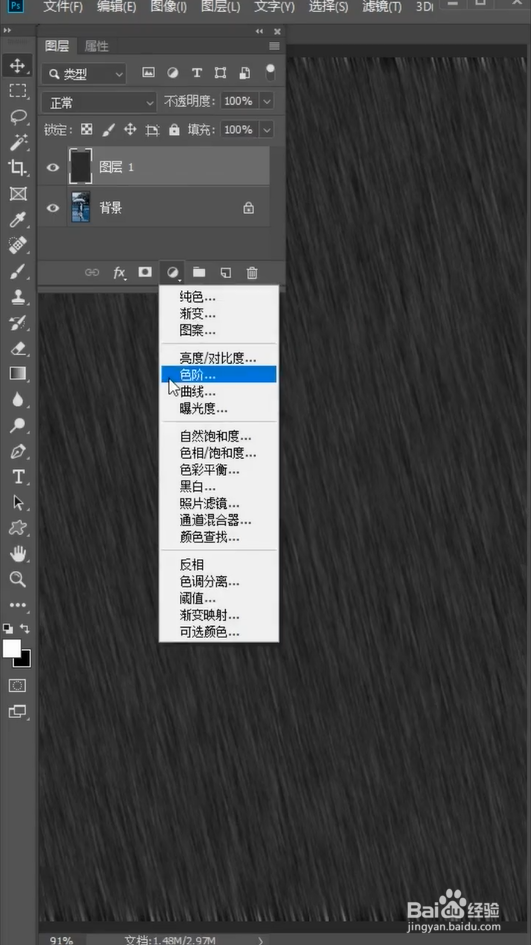Choose 色阶... from adjustment menu
Viewport: 531px width, 945px height.
219,374
